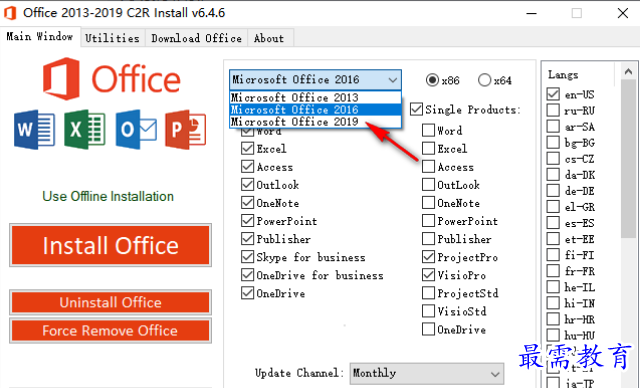
Task: Check the es-ES language
Action: click(553, 223)
